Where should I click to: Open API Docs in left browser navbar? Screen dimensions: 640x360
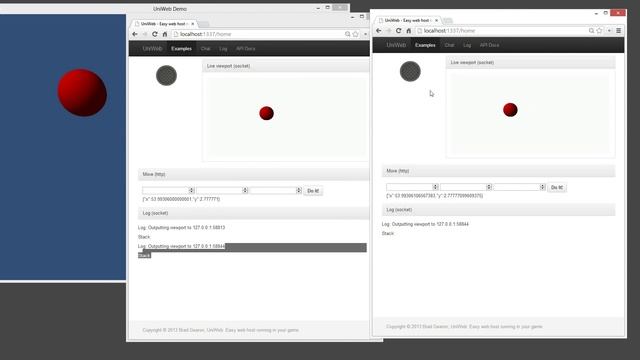click(x=245, y=49)
